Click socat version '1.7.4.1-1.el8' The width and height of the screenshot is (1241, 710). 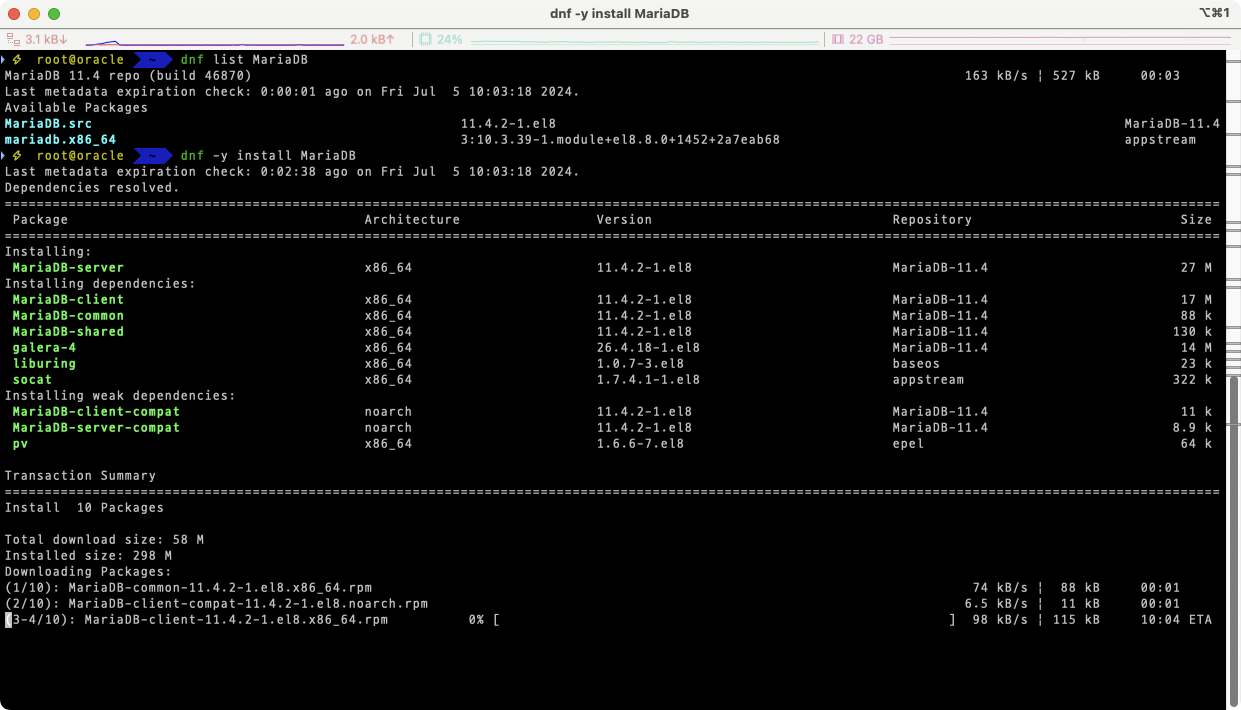click(648, 380)
